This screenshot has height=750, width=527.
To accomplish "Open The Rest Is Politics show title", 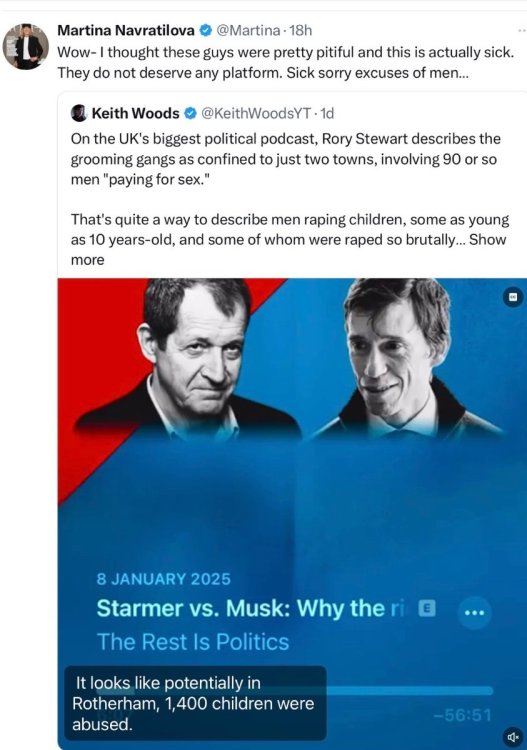I will click(x=193, y=642).
